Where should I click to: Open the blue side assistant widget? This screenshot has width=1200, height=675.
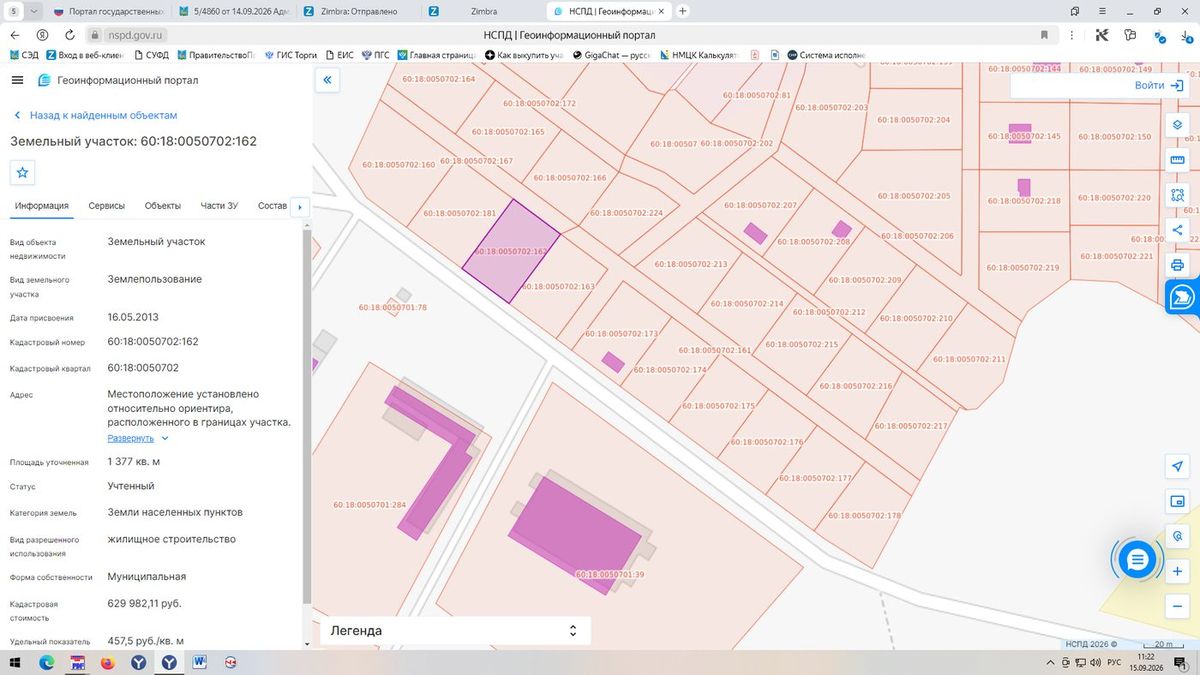pyautogui.click(x=1182, y=297)
